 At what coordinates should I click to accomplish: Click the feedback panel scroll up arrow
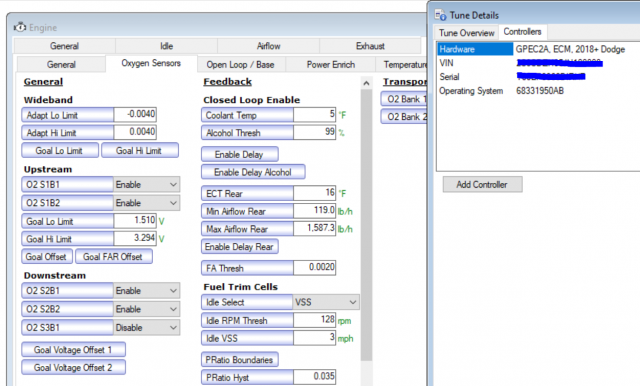click(x=366, y=83)
